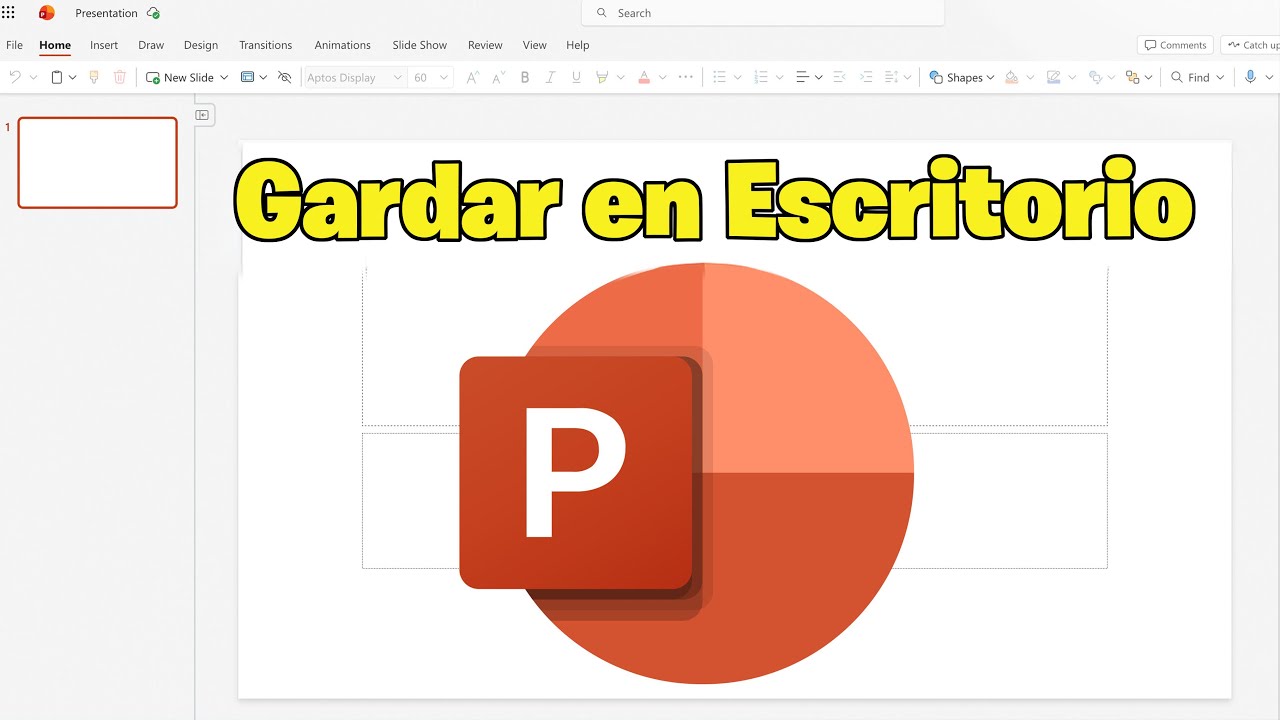Click the Presentation file name
This screenshot has width=1280, height=720.
pos(106,13)
